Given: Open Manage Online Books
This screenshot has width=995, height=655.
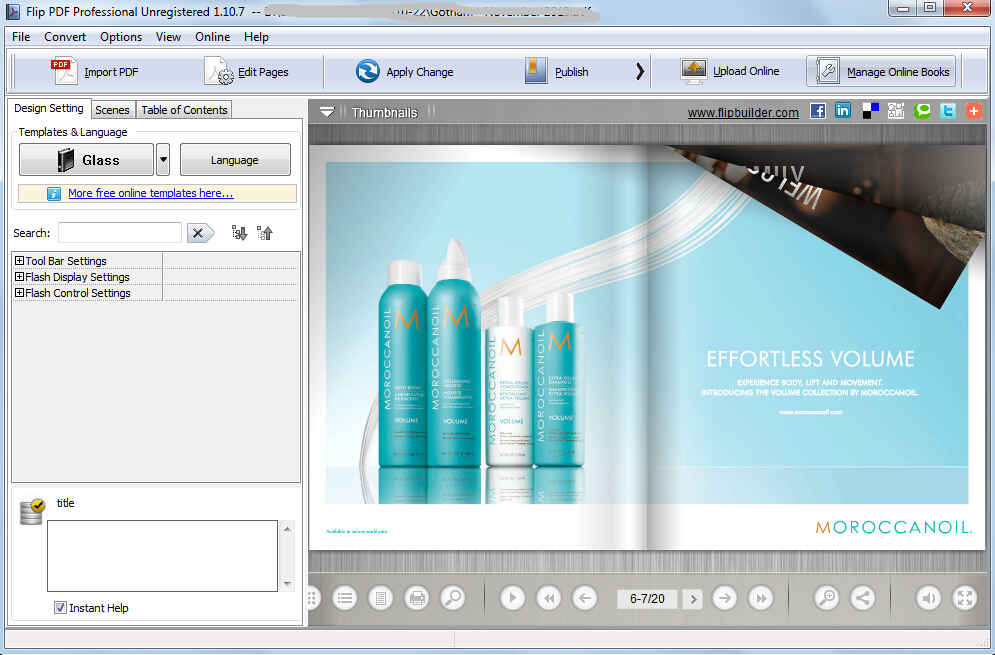Looking at the screenshot, I should 881,72.
